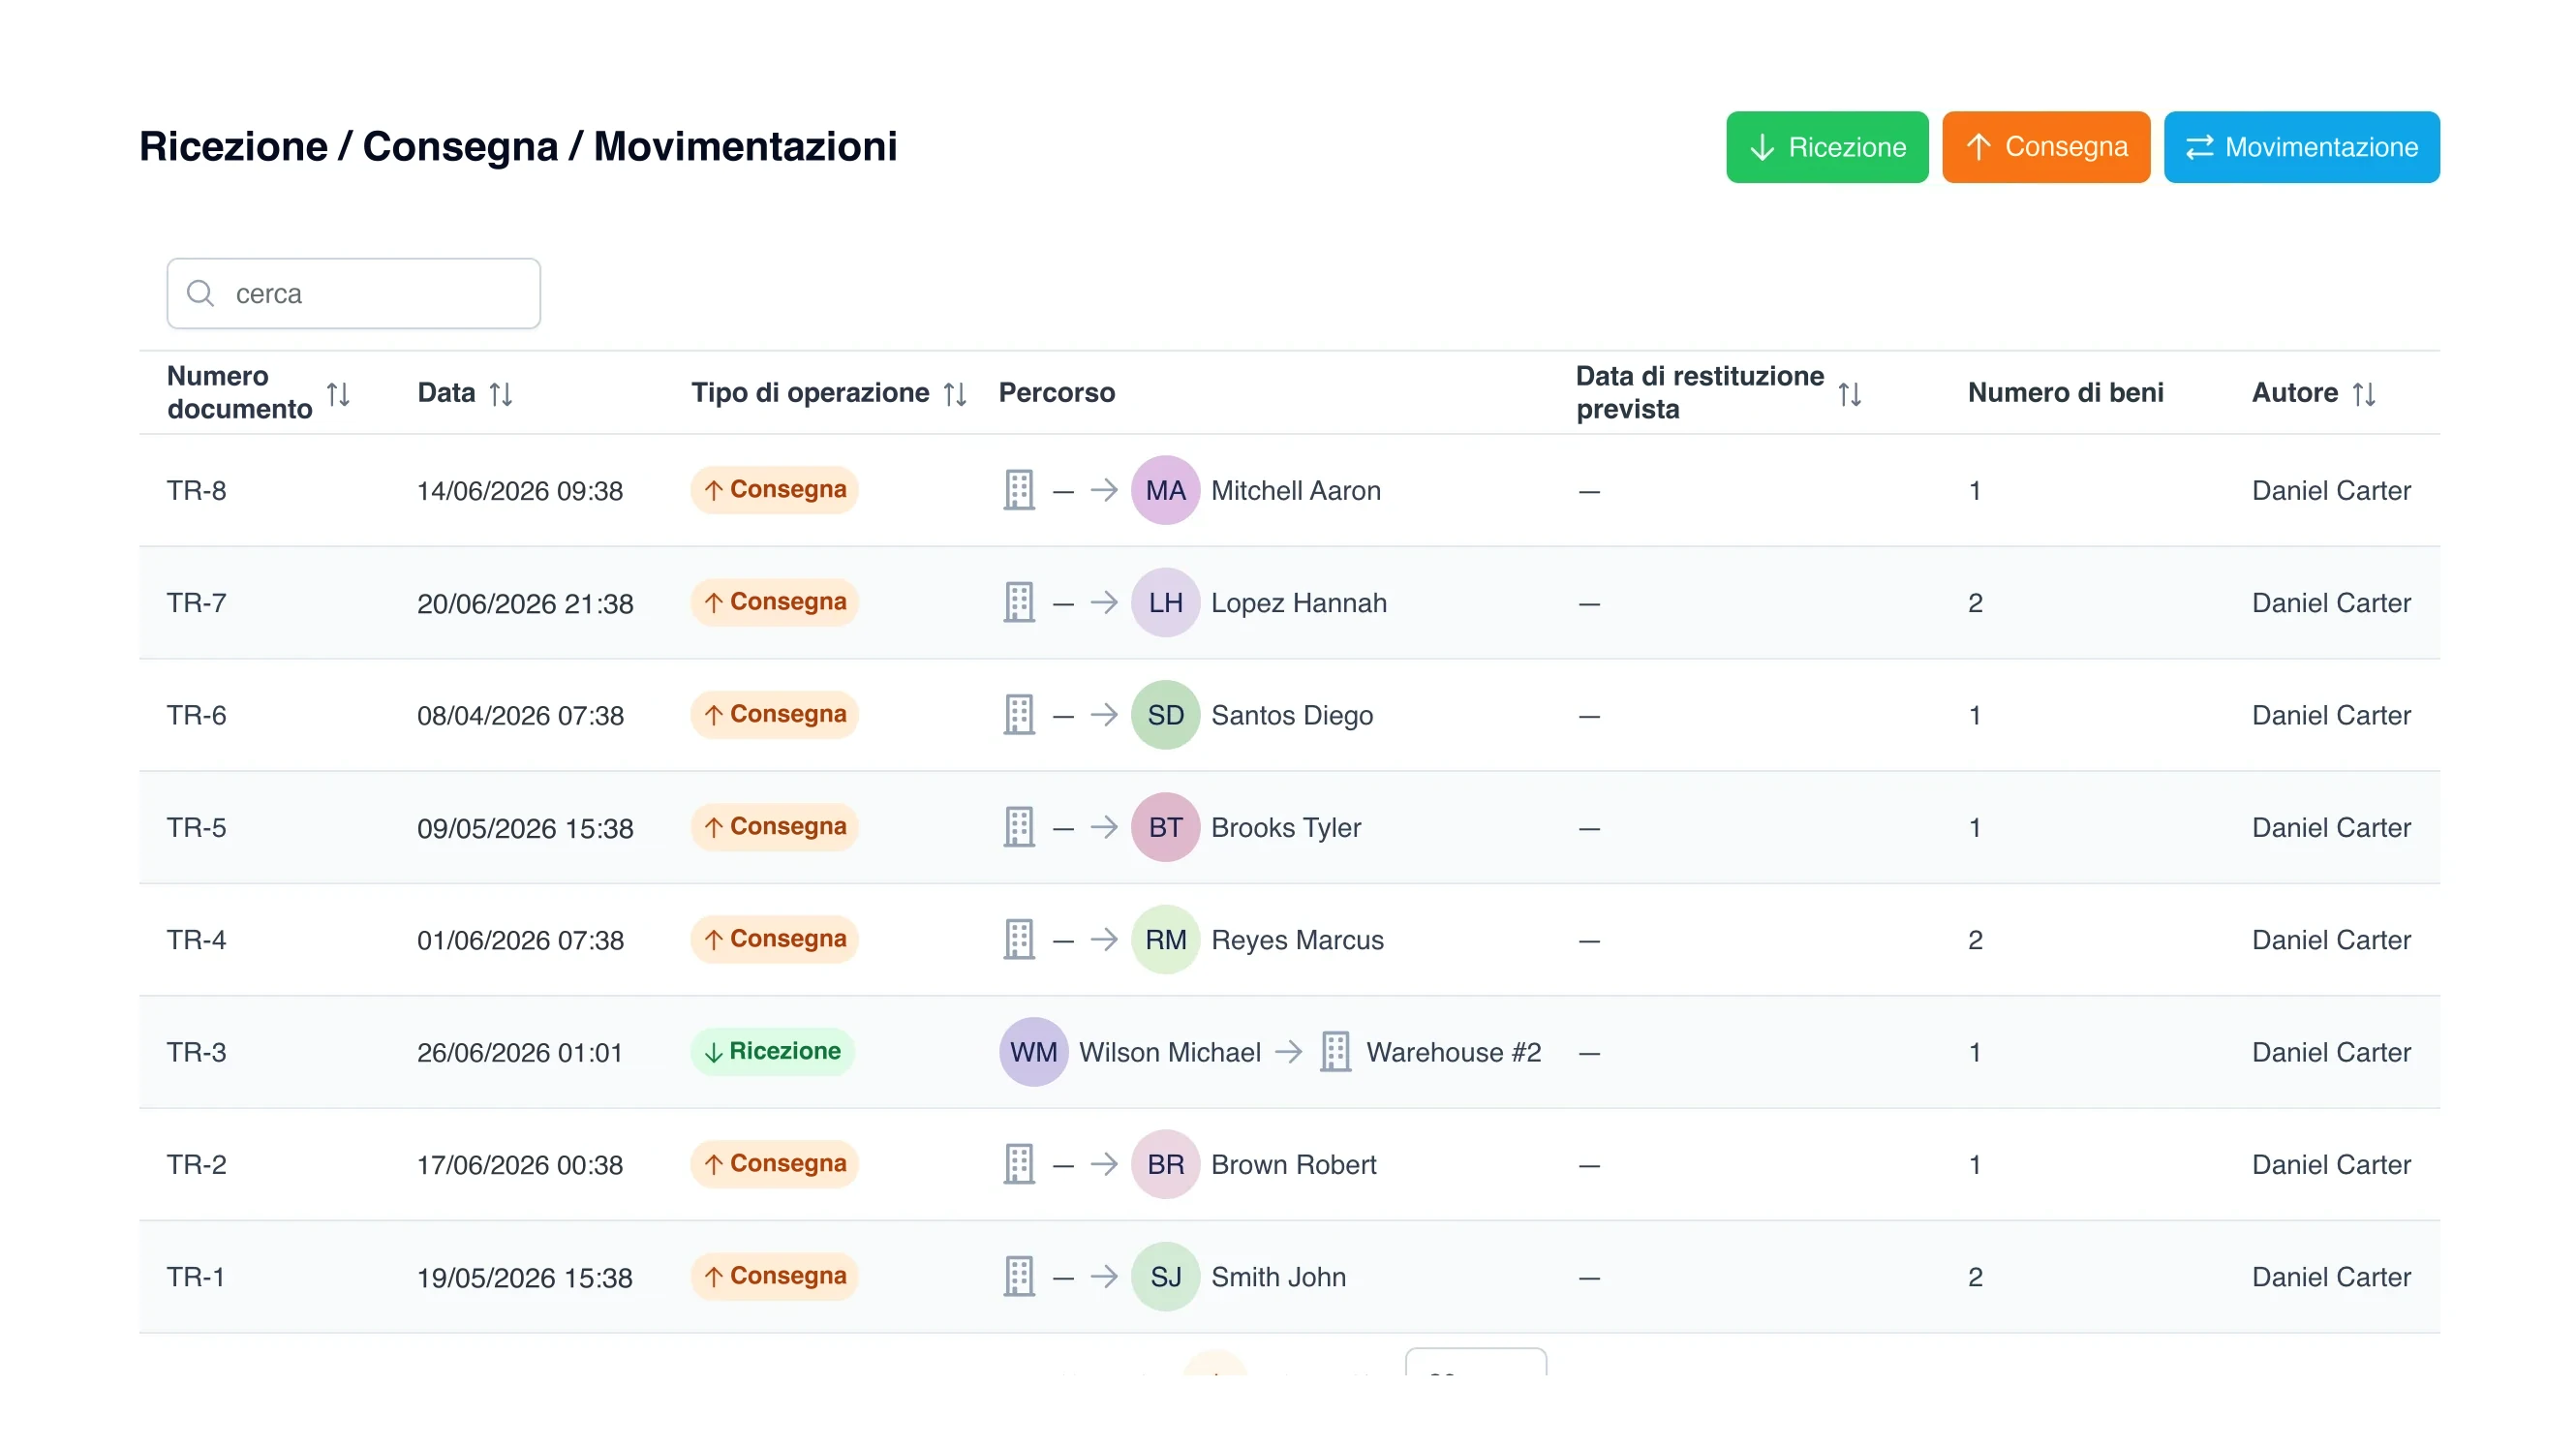
Task: Open document number TR-6
Action: pos(196,715)
